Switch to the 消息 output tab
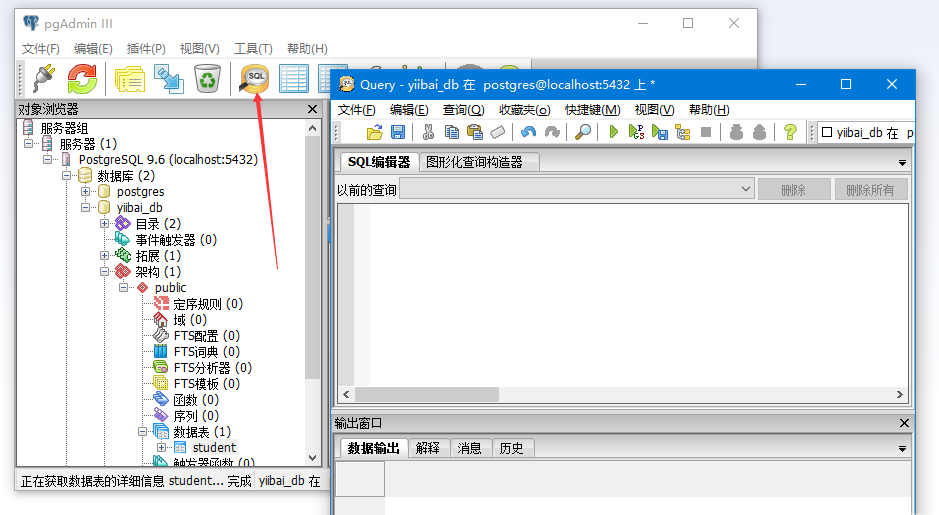 [x=469, y=449]
